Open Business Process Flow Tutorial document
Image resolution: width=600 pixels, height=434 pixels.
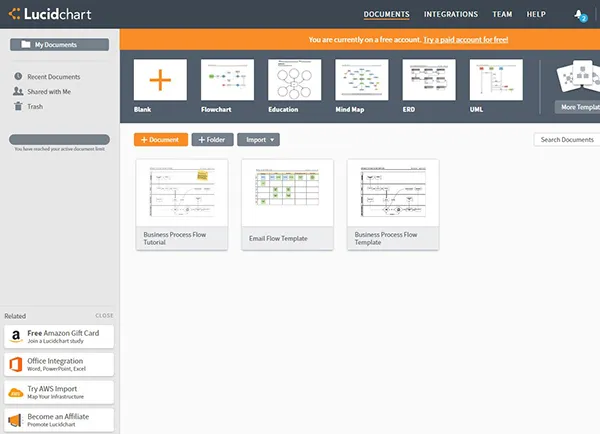182,205
